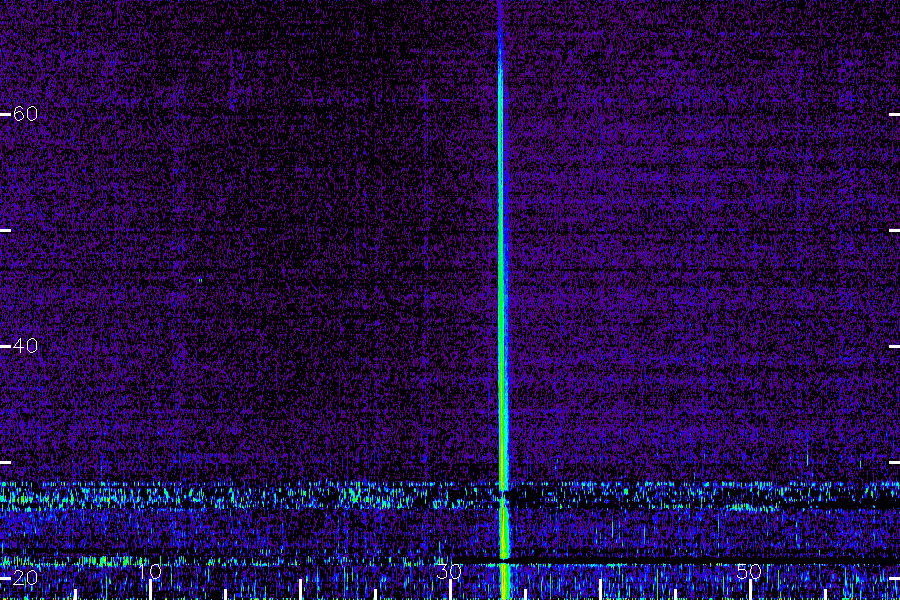Click the "40" label on vertical axis

tap(25, 346)
